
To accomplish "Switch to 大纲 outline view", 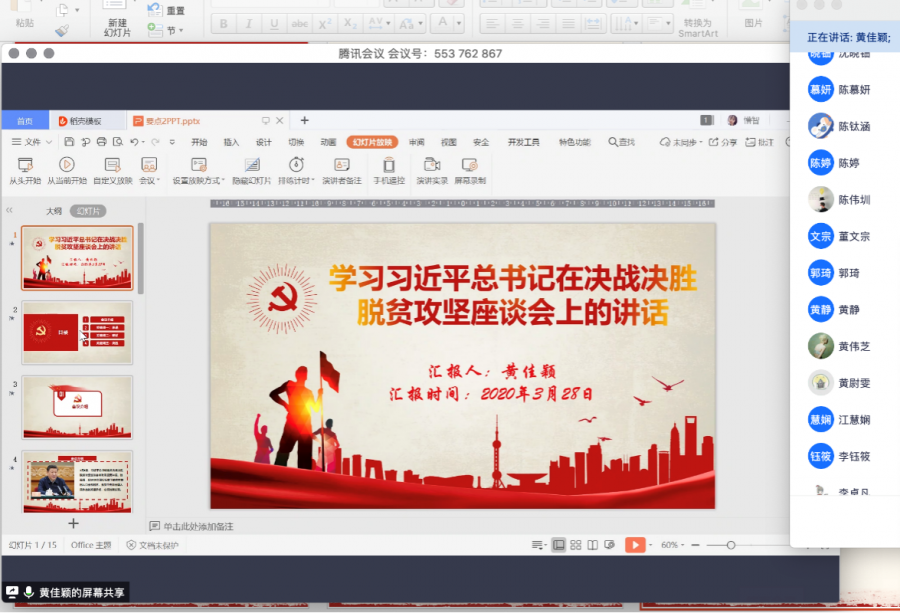I will tap(54, 211).
